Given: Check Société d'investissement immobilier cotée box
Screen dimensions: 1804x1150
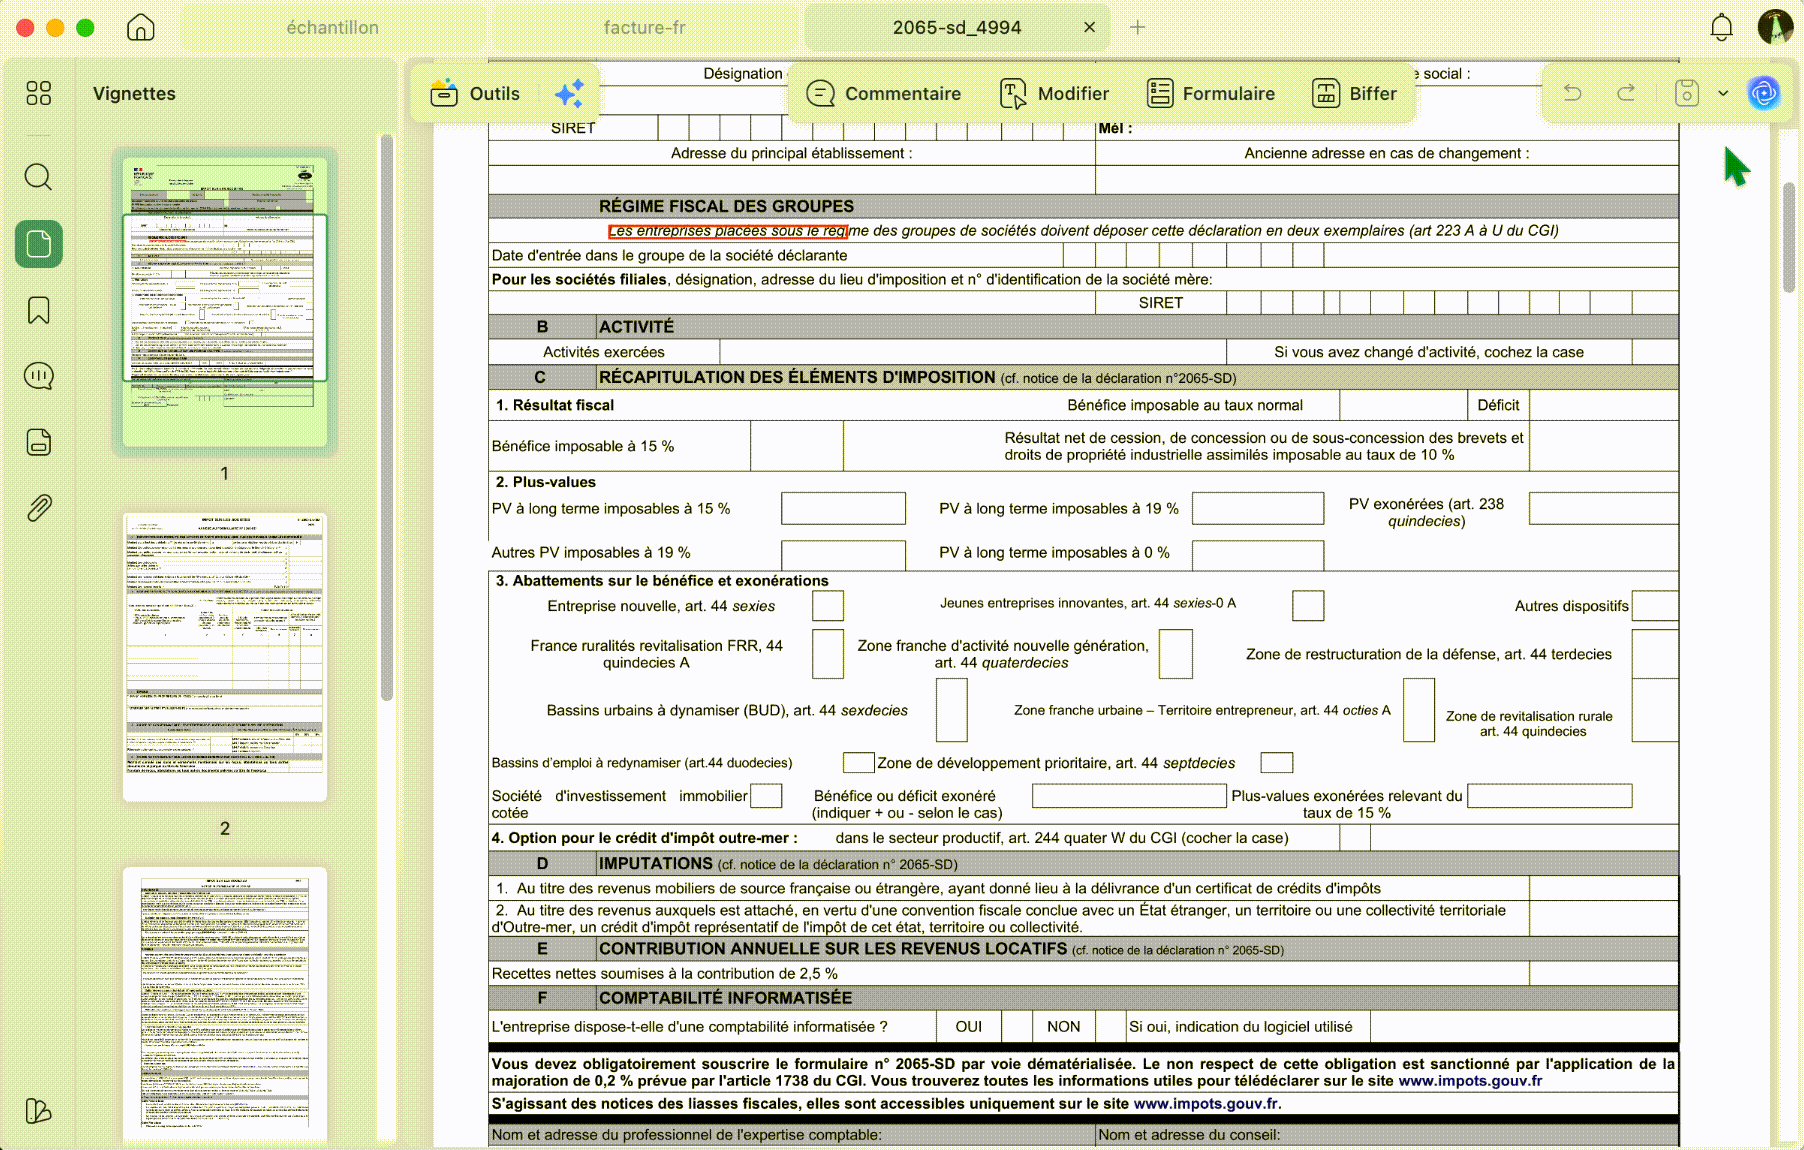Looking at the screenshot, I should pos(766,796).
